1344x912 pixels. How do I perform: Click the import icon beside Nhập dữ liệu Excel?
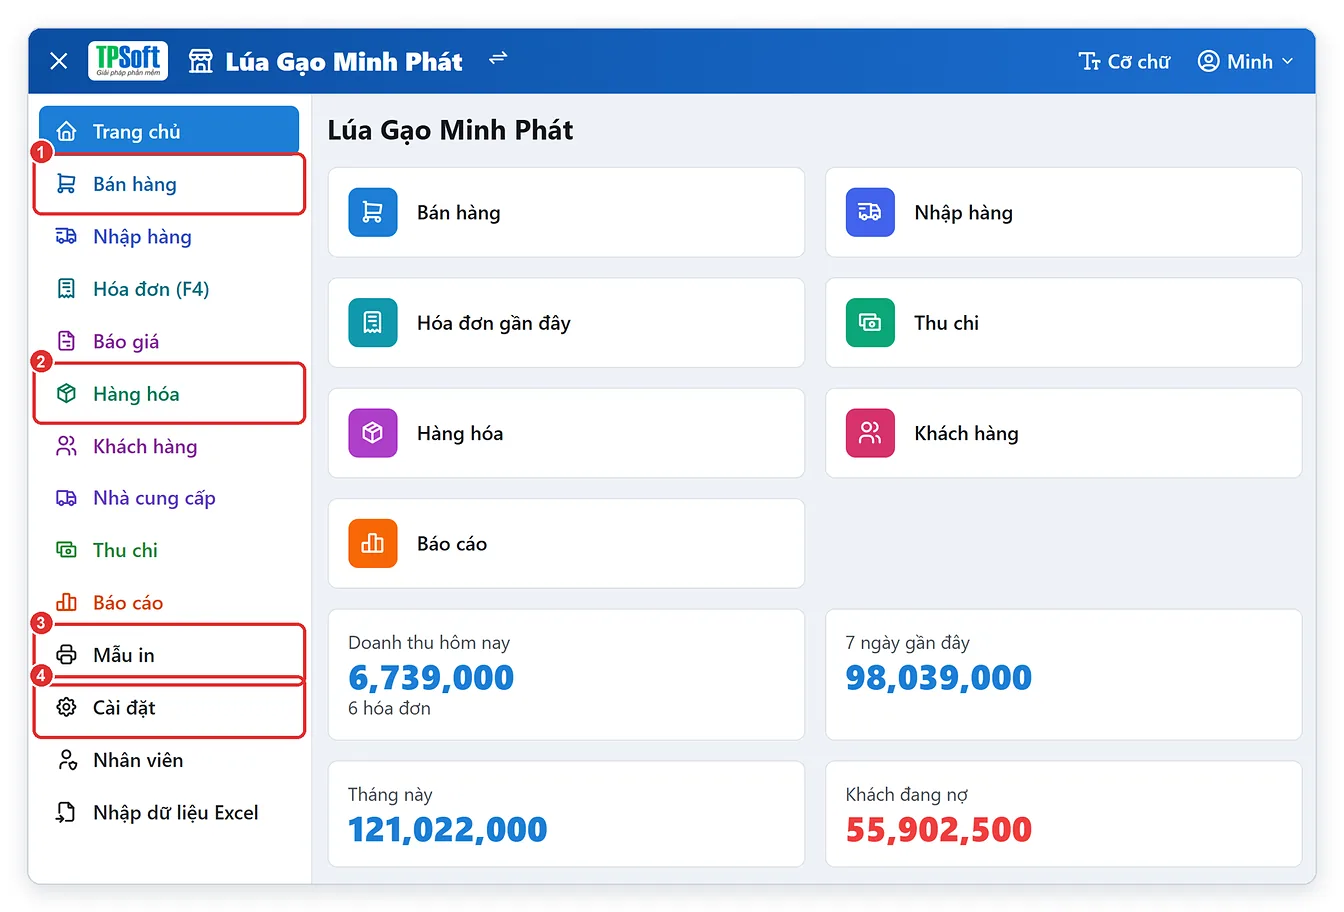66,812
